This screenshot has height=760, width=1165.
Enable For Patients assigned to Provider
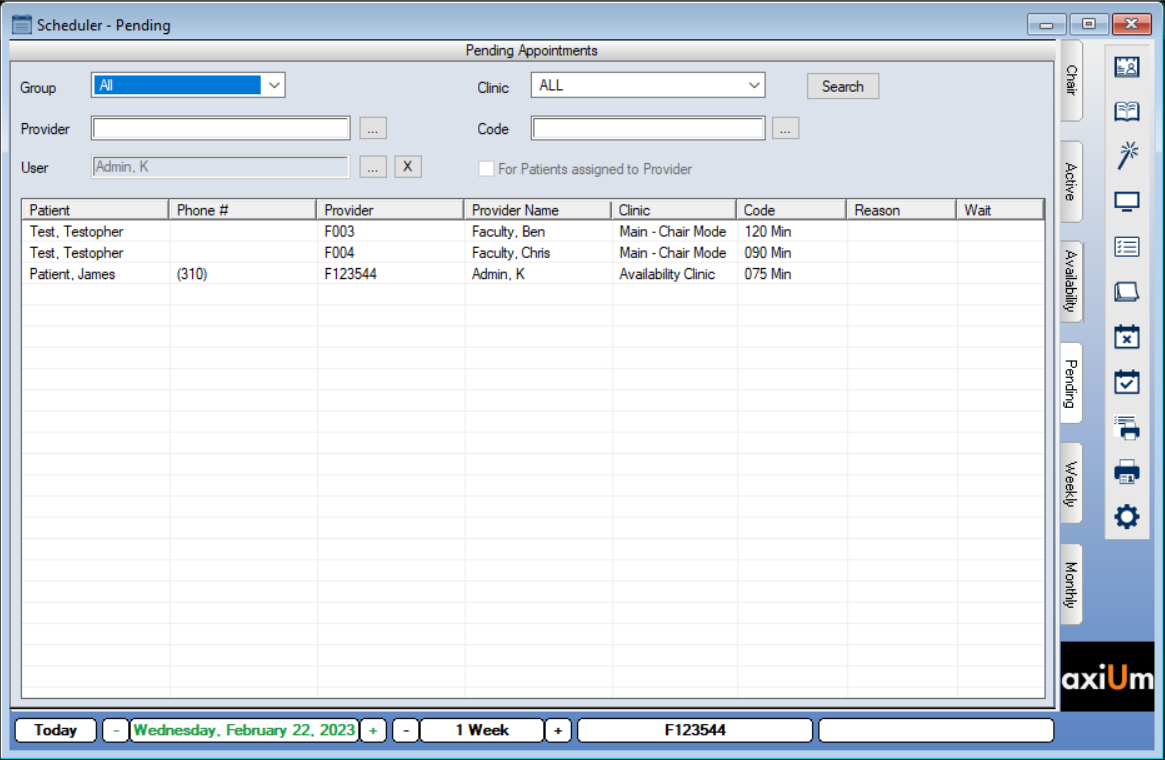tap(486, 169)
